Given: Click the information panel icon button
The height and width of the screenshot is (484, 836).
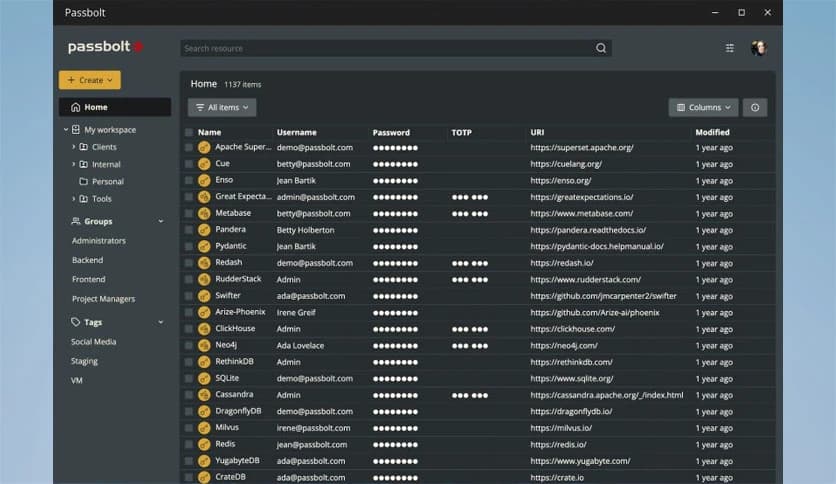Looking at the screenshot, I should pos(755,108).
